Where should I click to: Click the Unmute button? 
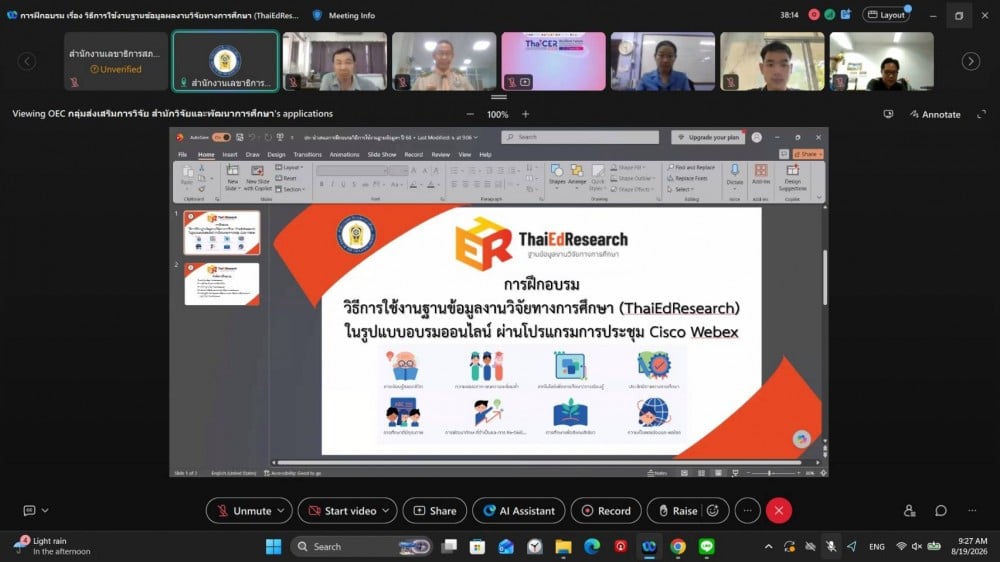coord(243,510)
